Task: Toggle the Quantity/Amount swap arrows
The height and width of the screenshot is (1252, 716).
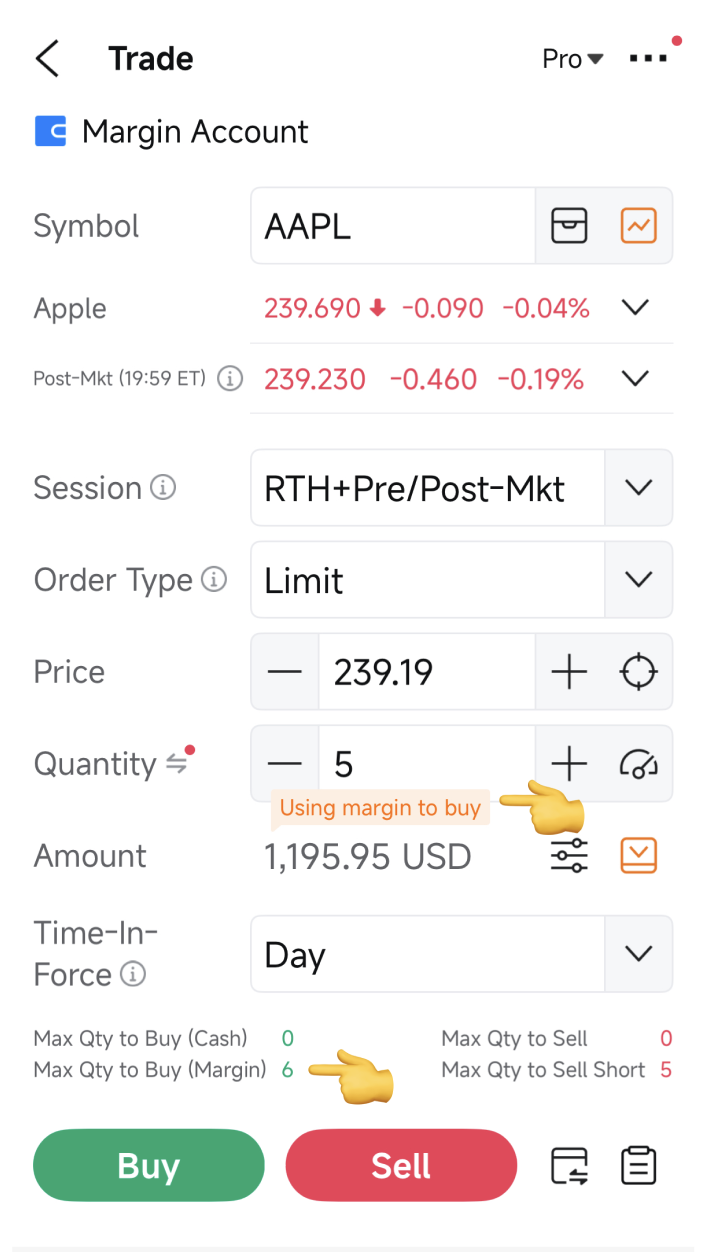Action: [176, 764]
